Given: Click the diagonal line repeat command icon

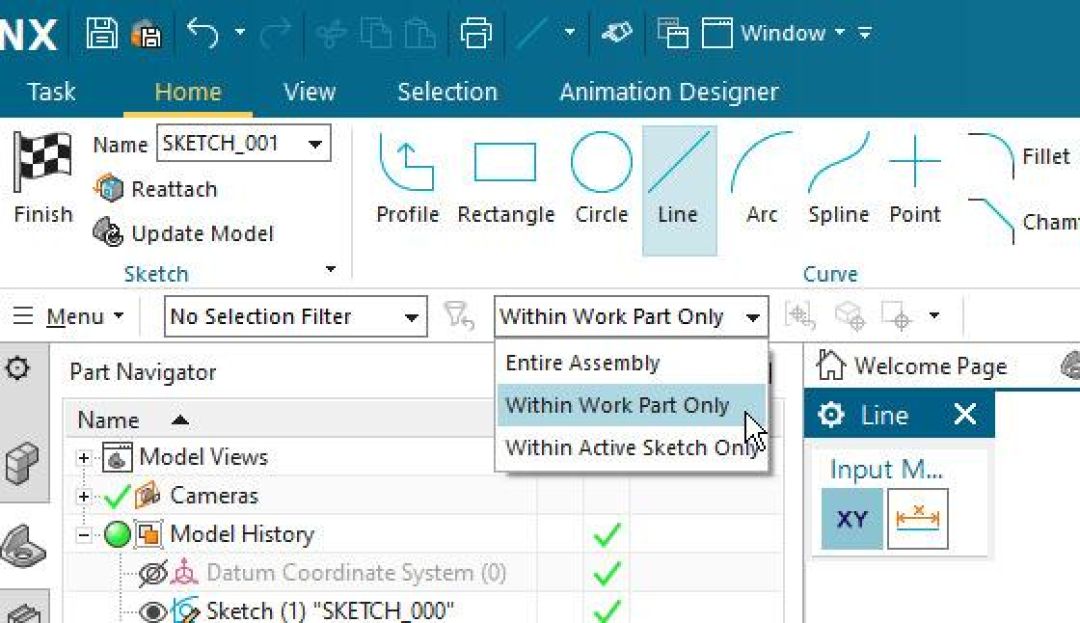Looking at the screenshot, I should [x=532, y=33].
